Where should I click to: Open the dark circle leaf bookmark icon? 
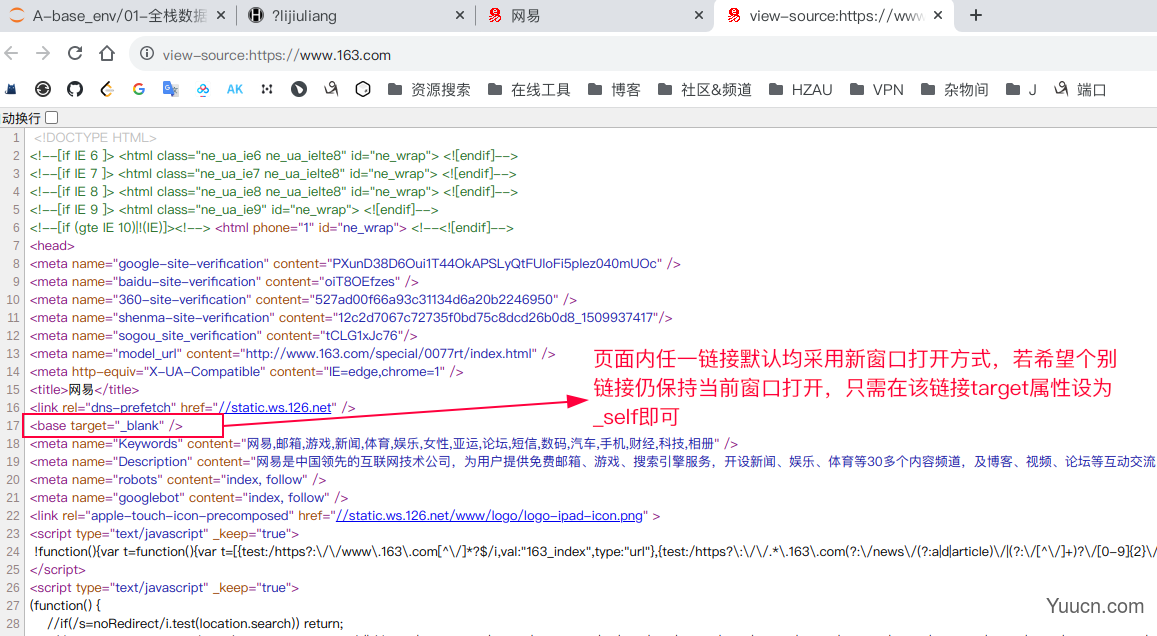299,89
